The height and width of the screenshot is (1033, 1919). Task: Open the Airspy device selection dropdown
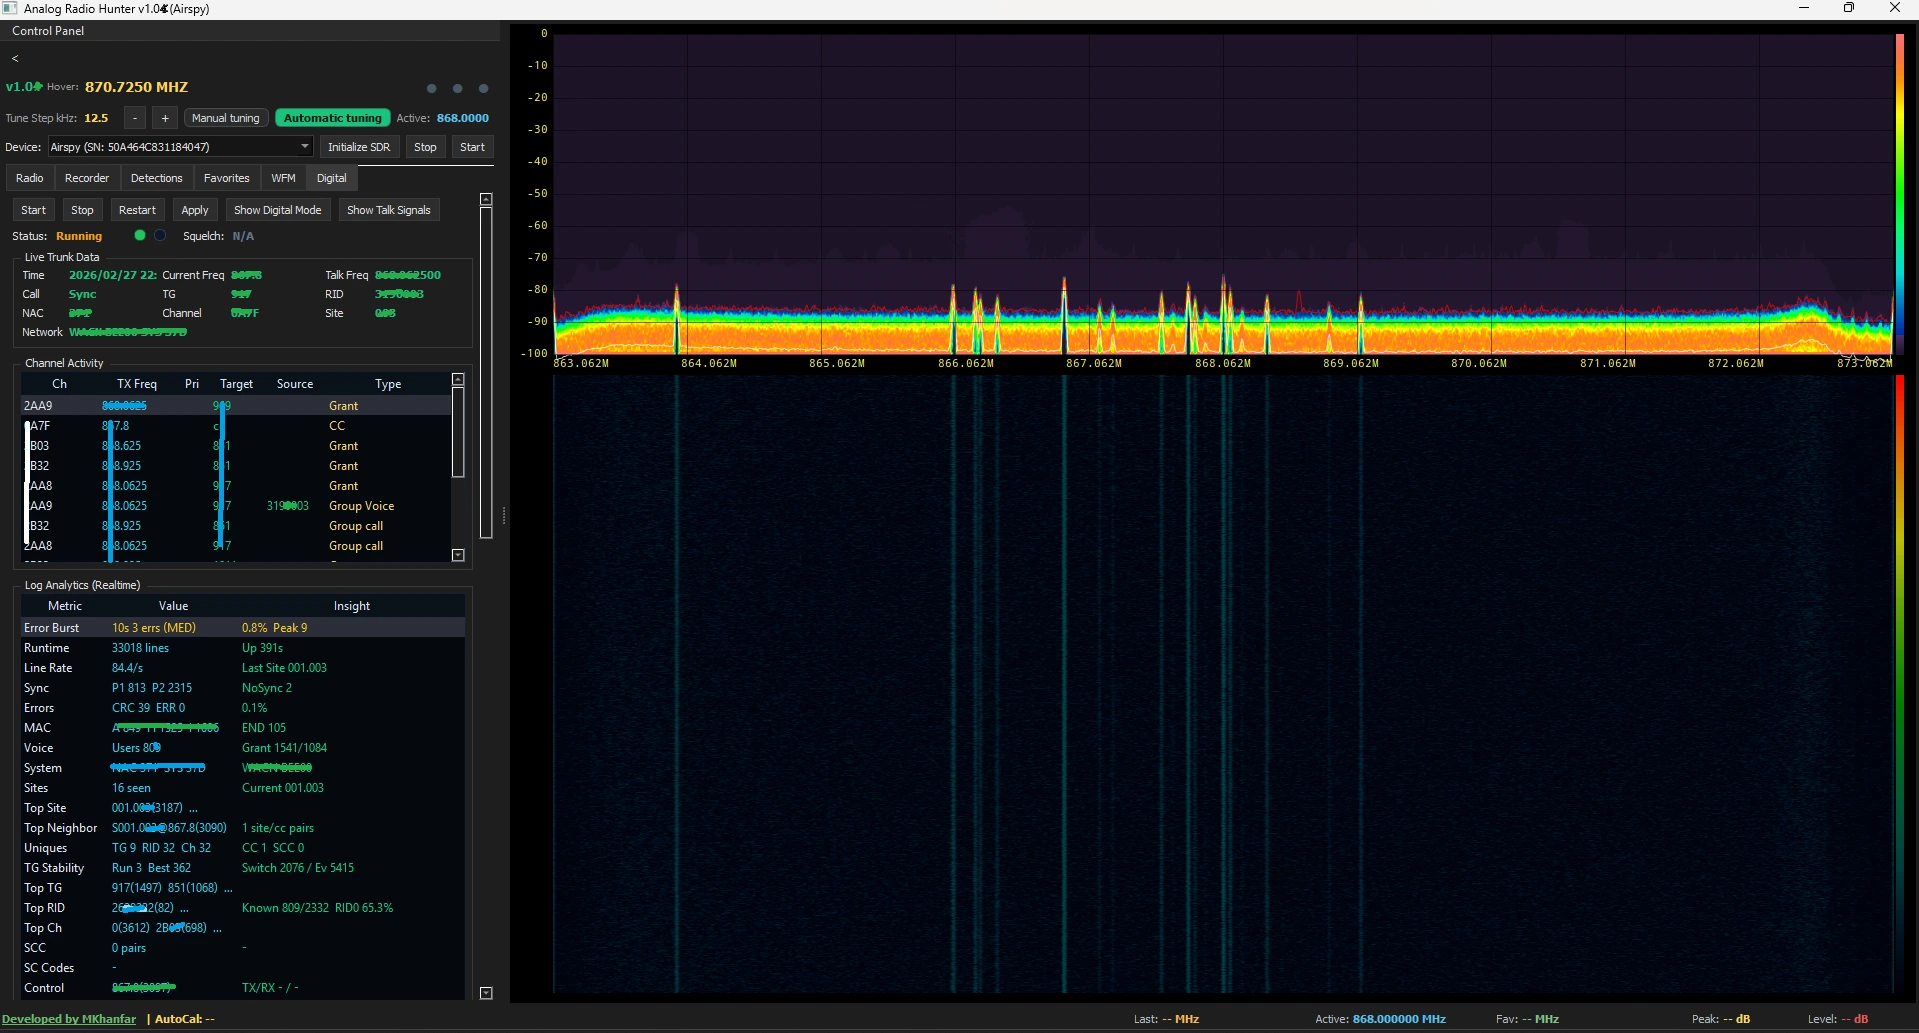[x=305, y=146]
